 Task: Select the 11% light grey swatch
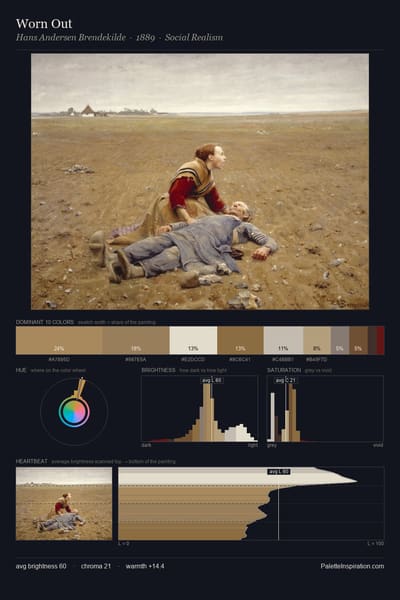tap(283, 341)
